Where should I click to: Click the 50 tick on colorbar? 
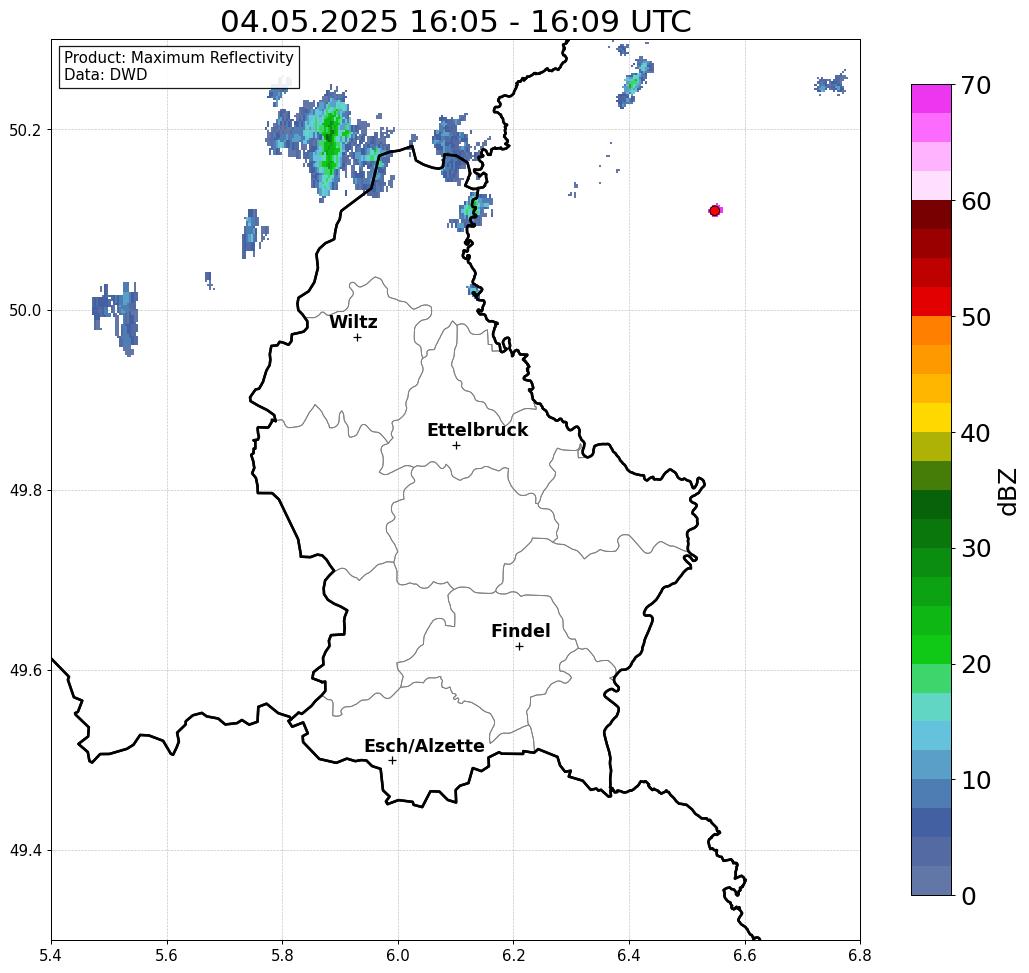coord(976,317)
